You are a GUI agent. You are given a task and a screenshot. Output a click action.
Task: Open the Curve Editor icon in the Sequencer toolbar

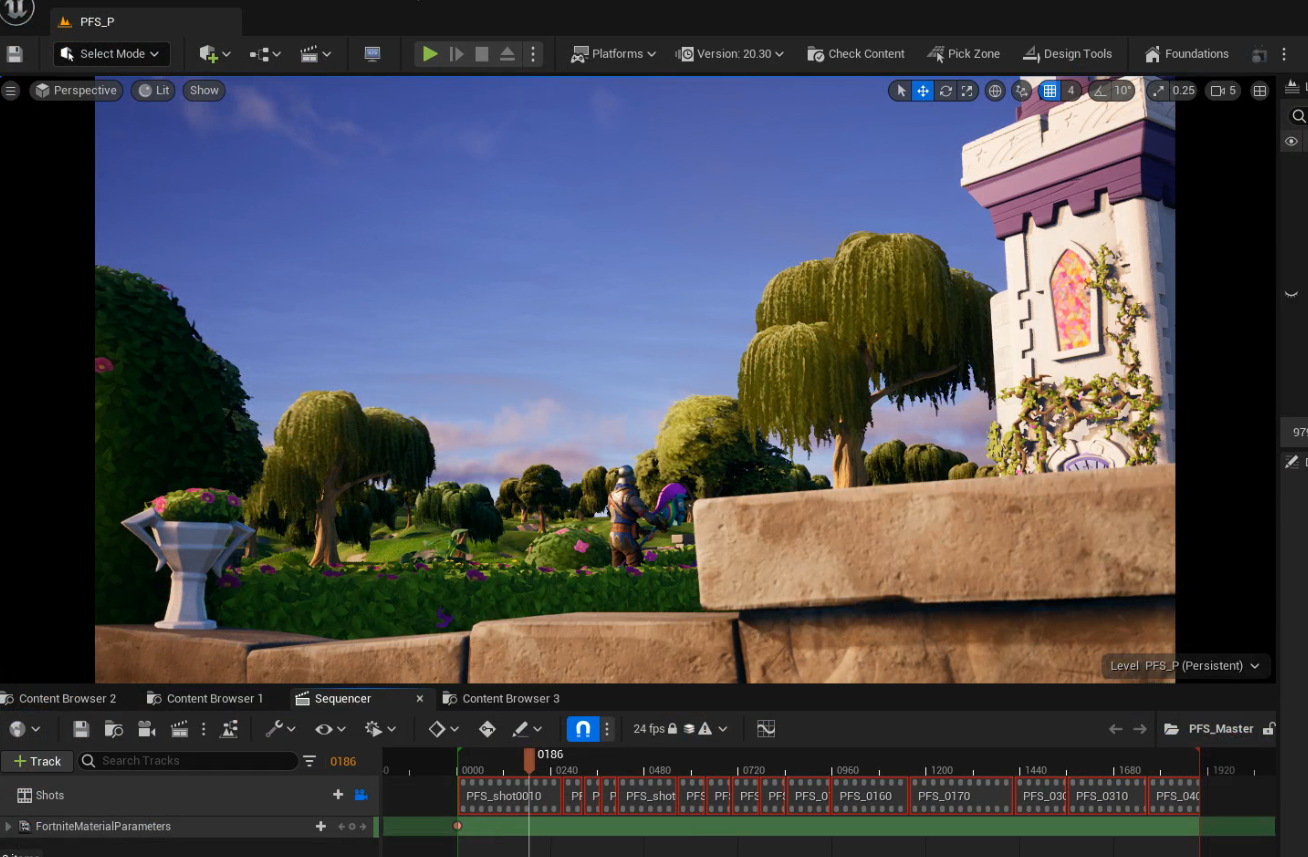point(765,728)
